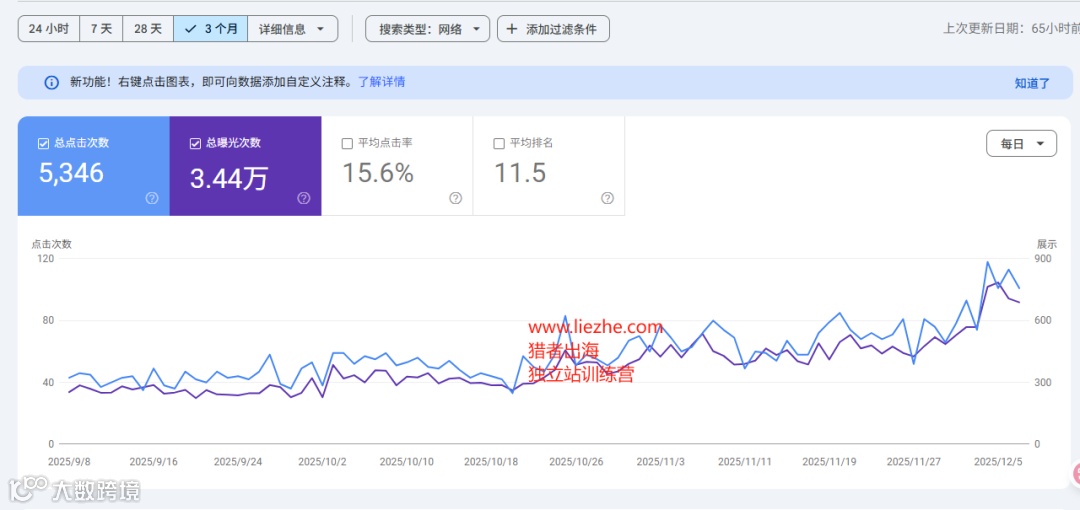Click the help icon on the 平均点击率 card

[x=455, y=198]
